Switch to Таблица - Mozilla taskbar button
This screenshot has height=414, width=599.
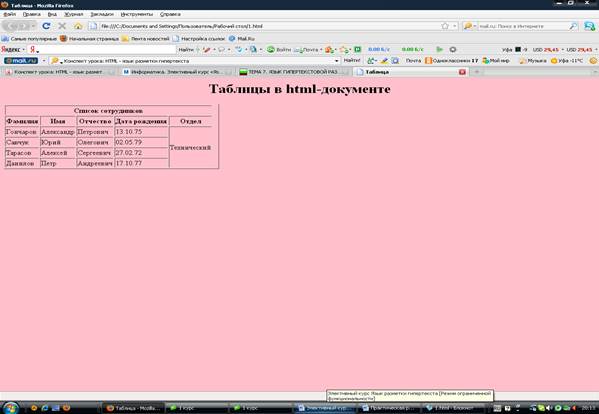click(x=134, y=408)
